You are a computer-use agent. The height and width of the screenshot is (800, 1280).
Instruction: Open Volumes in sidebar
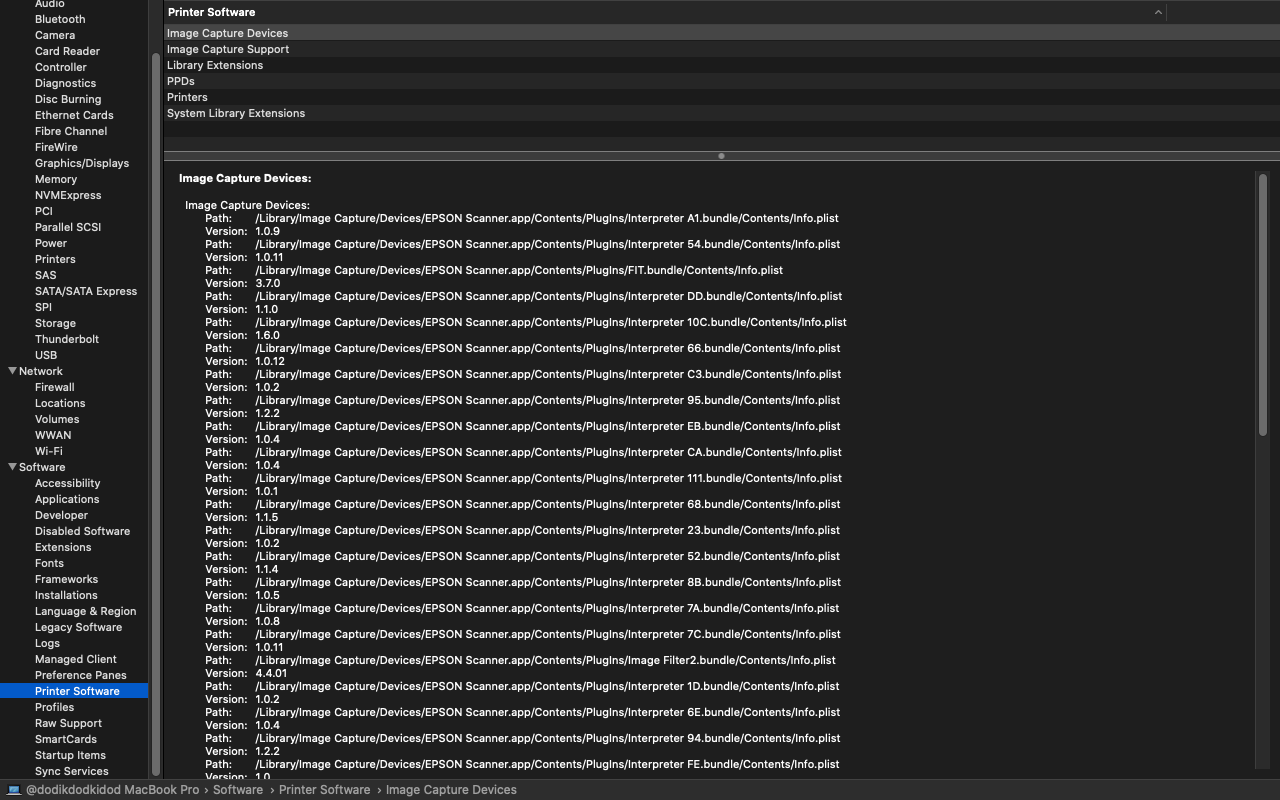57,419
